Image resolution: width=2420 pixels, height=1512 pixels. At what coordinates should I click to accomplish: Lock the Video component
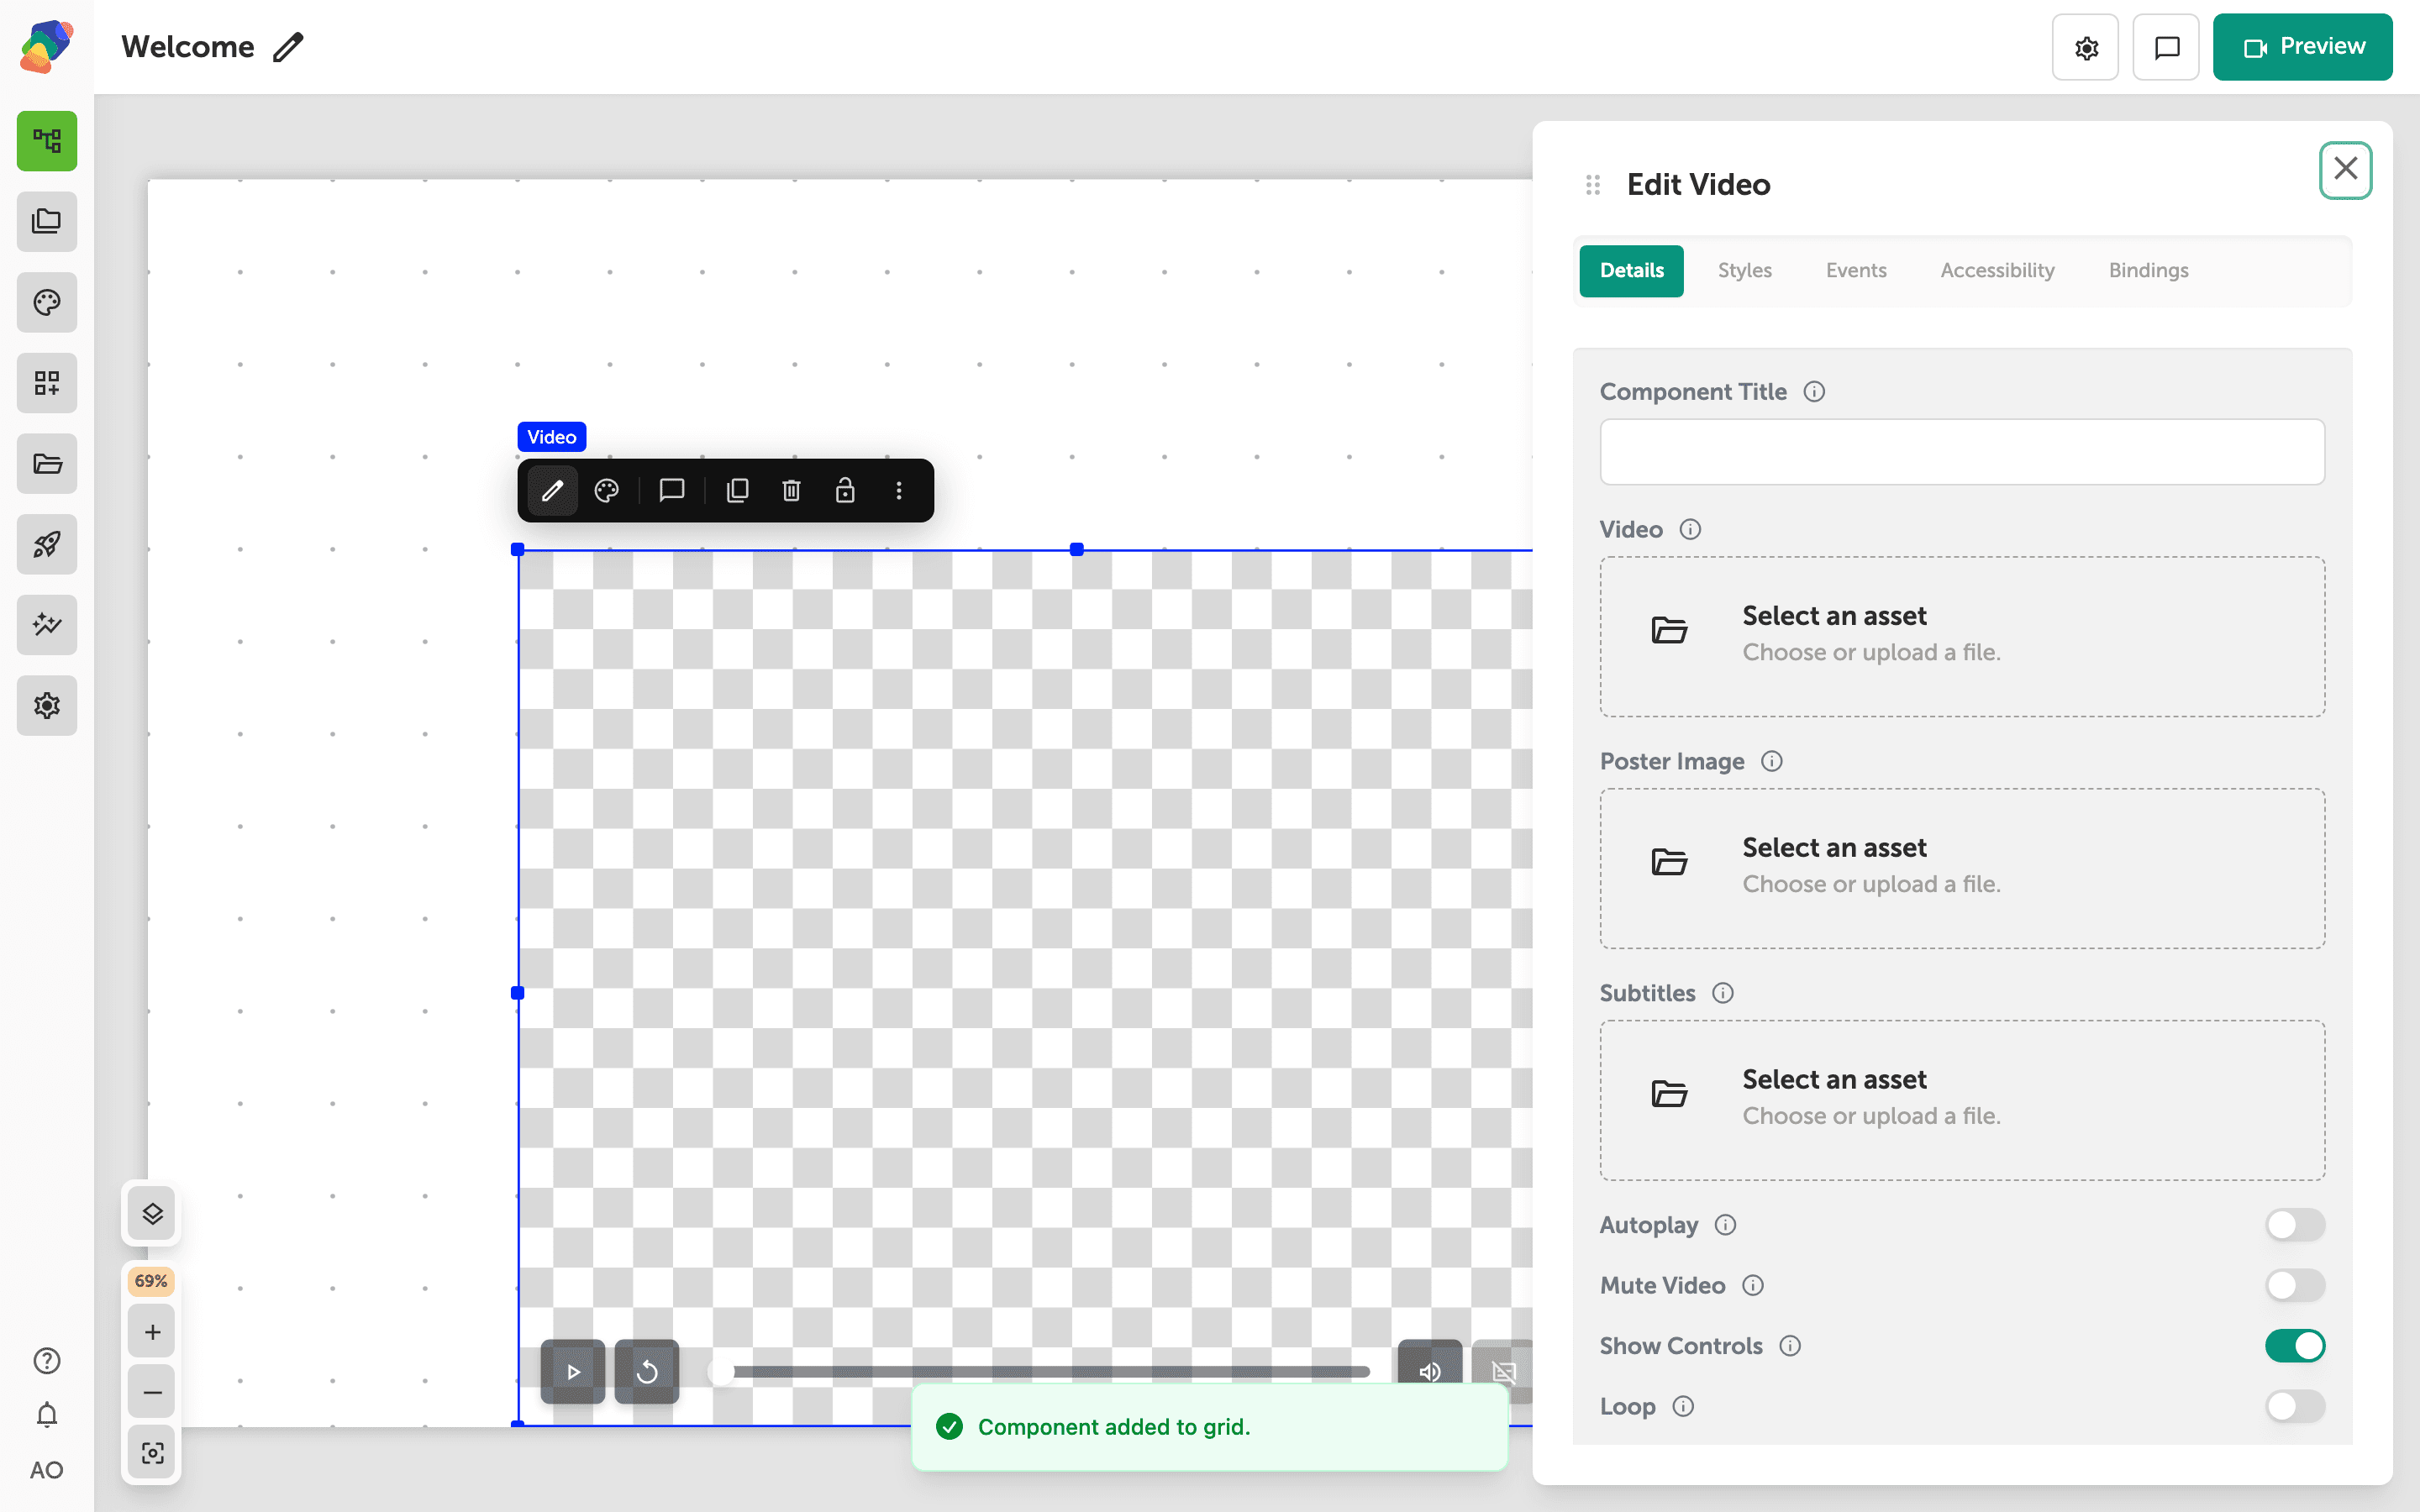point(845,490)
